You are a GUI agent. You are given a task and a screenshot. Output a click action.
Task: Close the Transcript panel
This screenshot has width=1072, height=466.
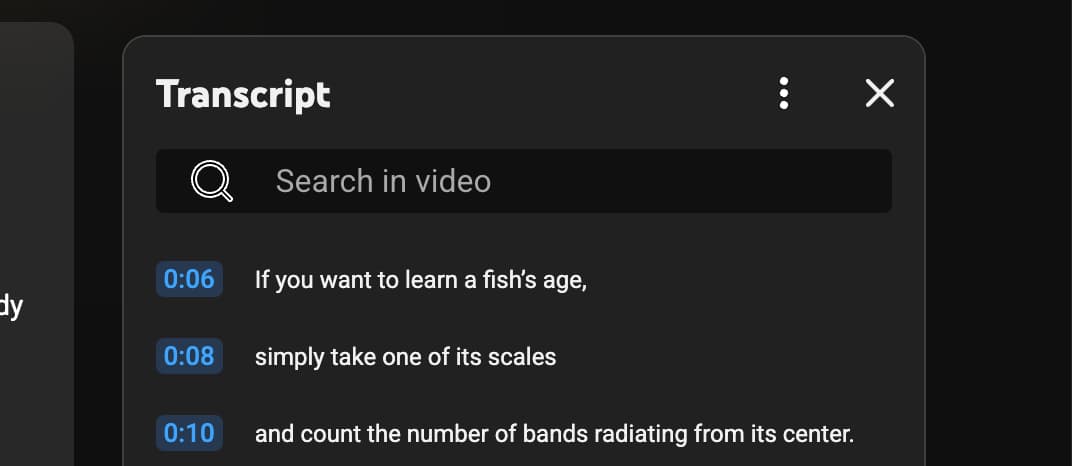pyautogui.click(x=879, y=93)
